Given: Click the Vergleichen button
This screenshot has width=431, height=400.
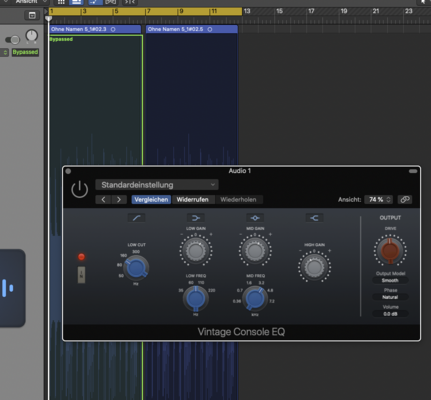Looking at the screenshot, I should coord(151,200).
